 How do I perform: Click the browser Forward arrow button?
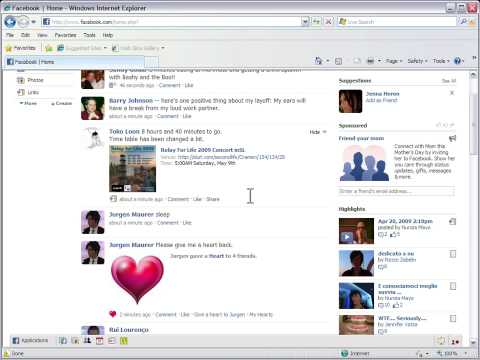24,22
